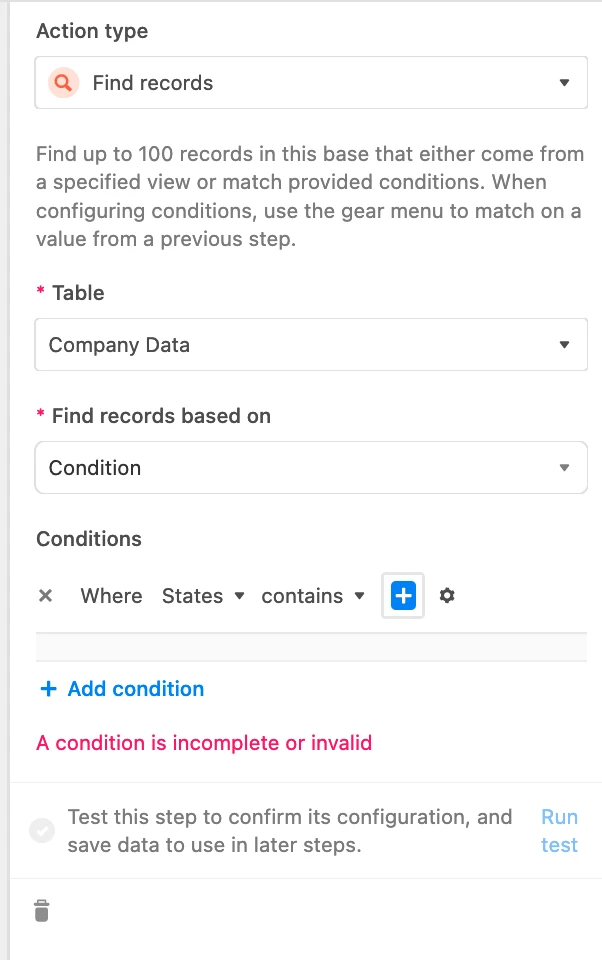Click the Table dropdown arrow
This screenshot has height=960, width=602.
tap(565, 345)
